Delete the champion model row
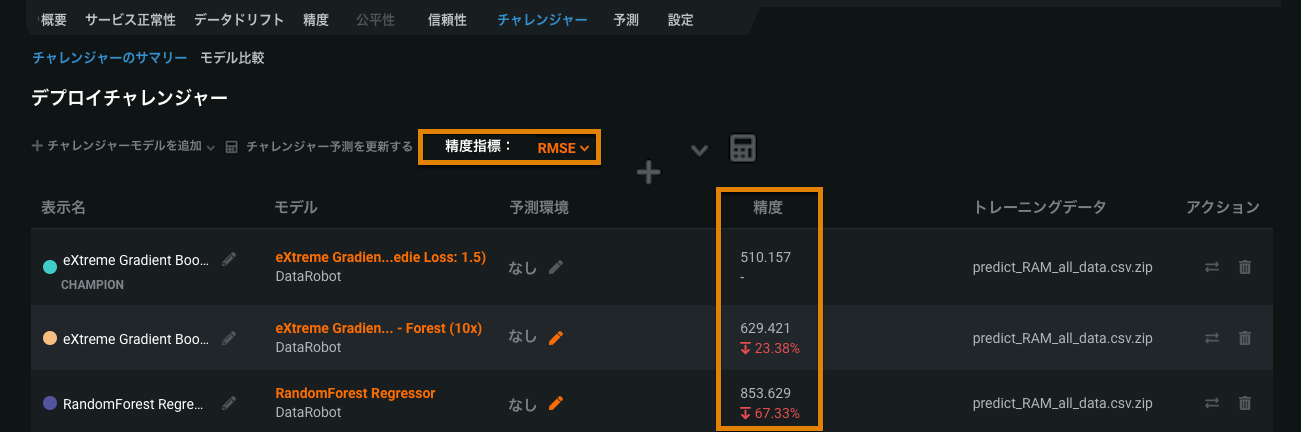1301x432 pixels. click(x=1245, y=267)
